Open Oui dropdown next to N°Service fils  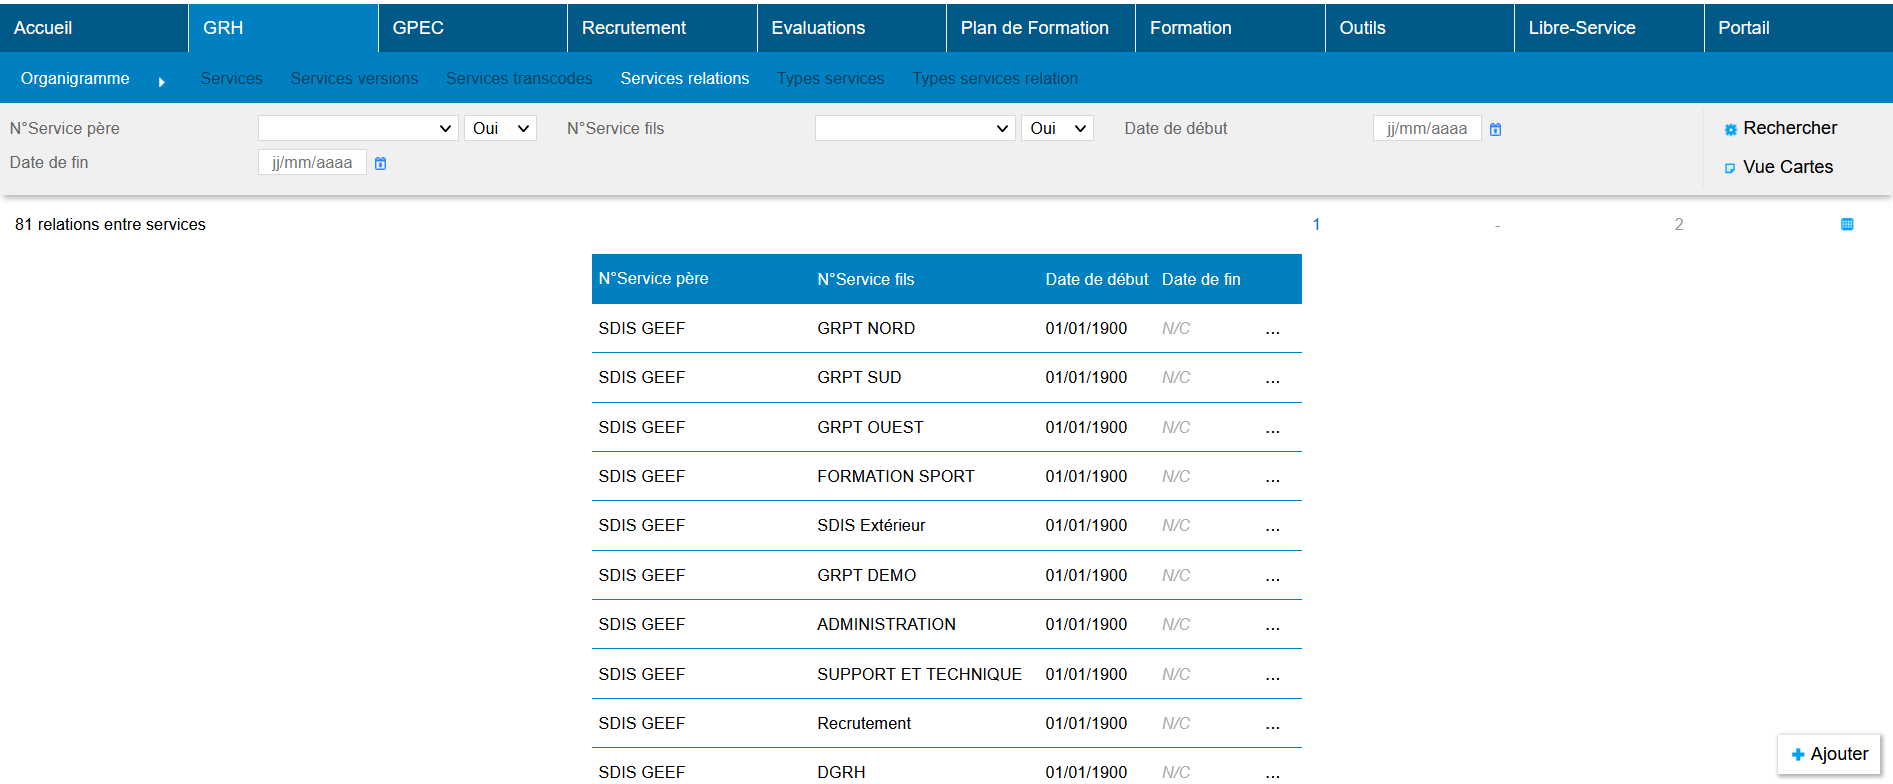pyautogui.click(x=1057, y=128)
